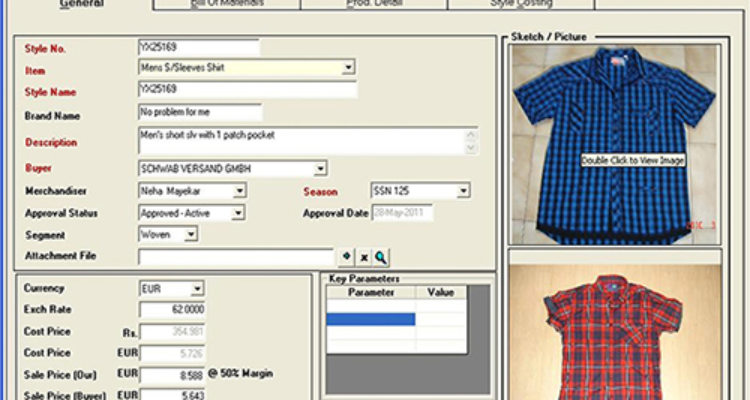Viewport: 750px width, 400px height.
Task: Open the Item dropdown
Action: (348, 67)
